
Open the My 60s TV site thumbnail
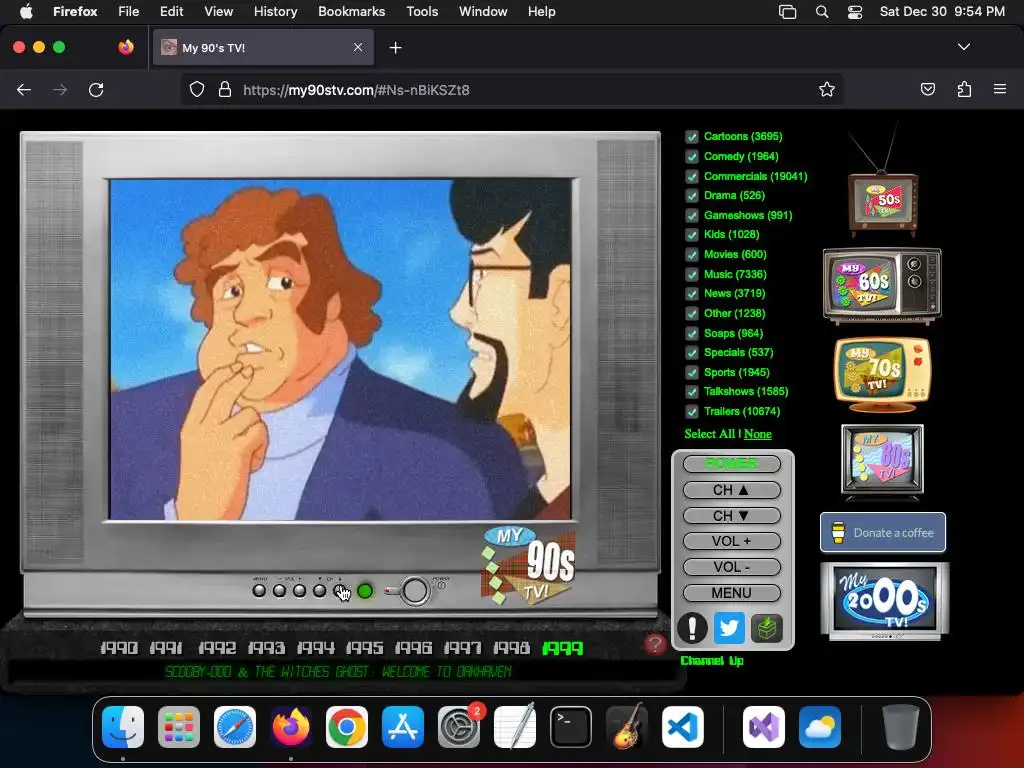click(x=882, y=285)
